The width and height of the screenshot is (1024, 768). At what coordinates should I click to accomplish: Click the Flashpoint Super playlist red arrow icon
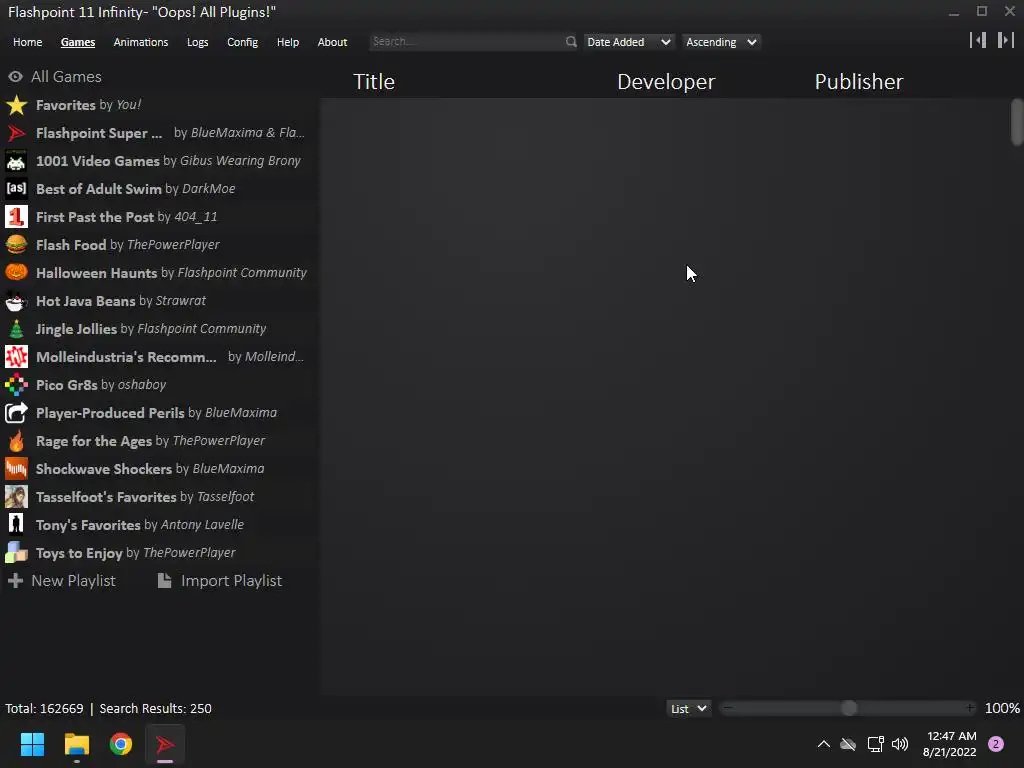[x=16, y=133]
